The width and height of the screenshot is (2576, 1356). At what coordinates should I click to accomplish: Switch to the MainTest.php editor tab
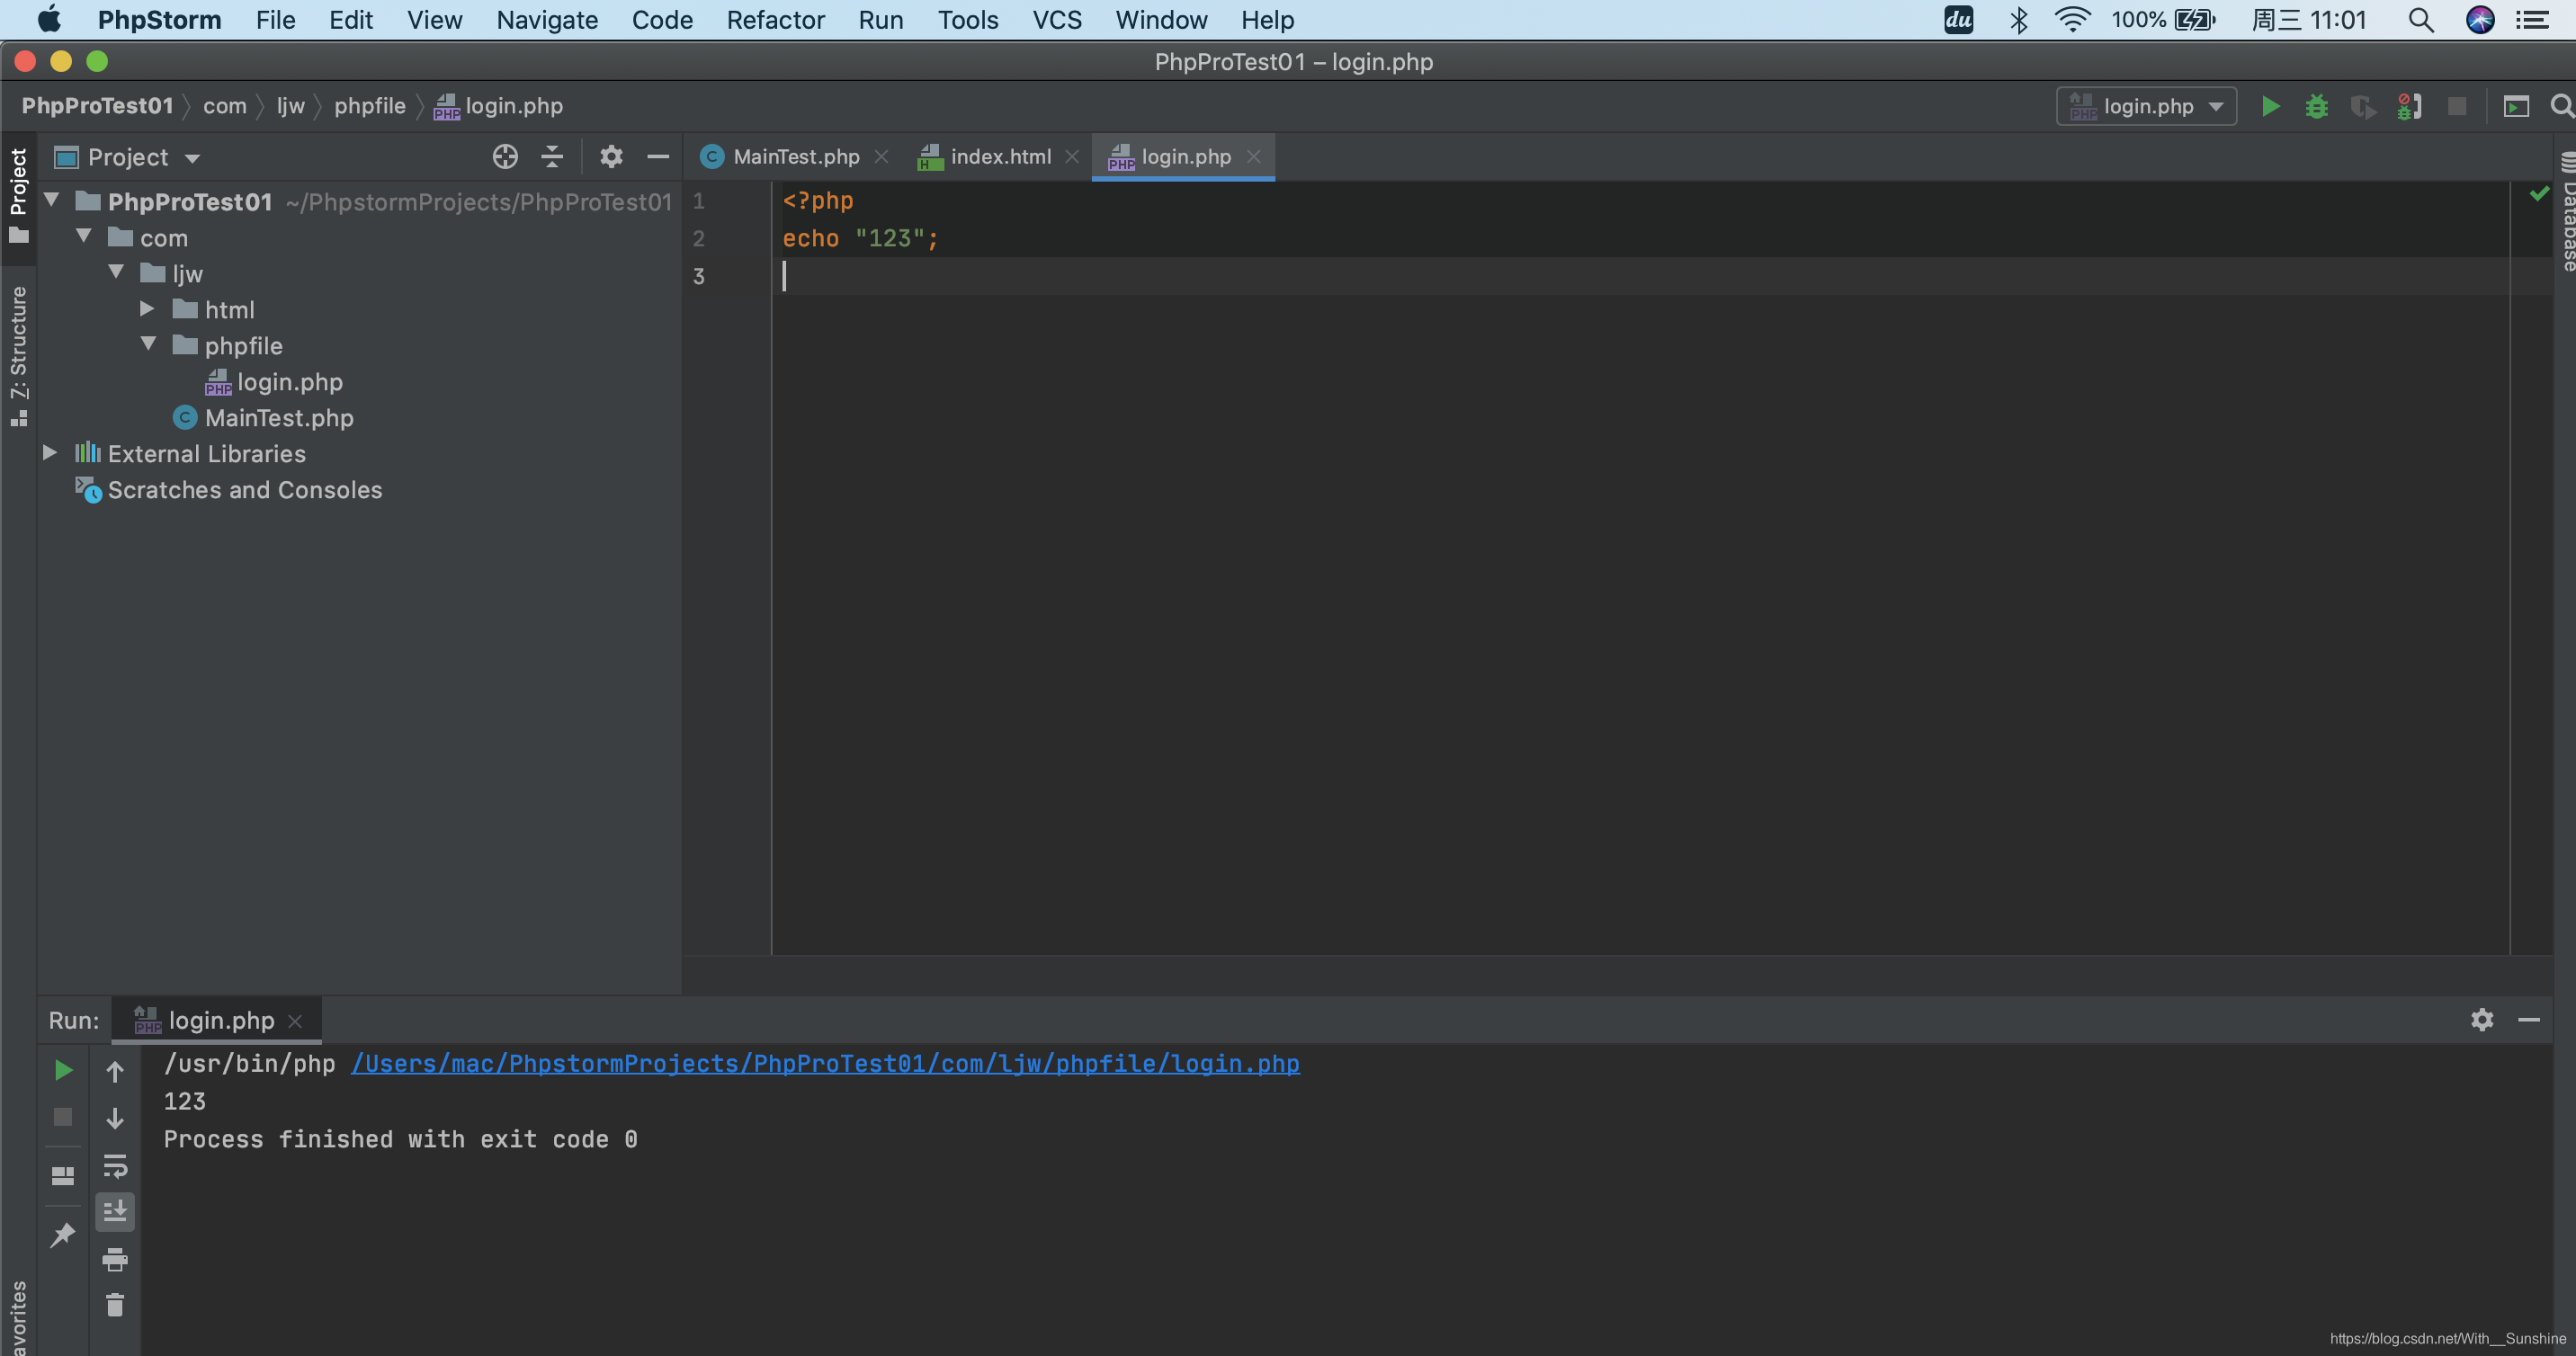pyautogui.click(x=795, y=157)
